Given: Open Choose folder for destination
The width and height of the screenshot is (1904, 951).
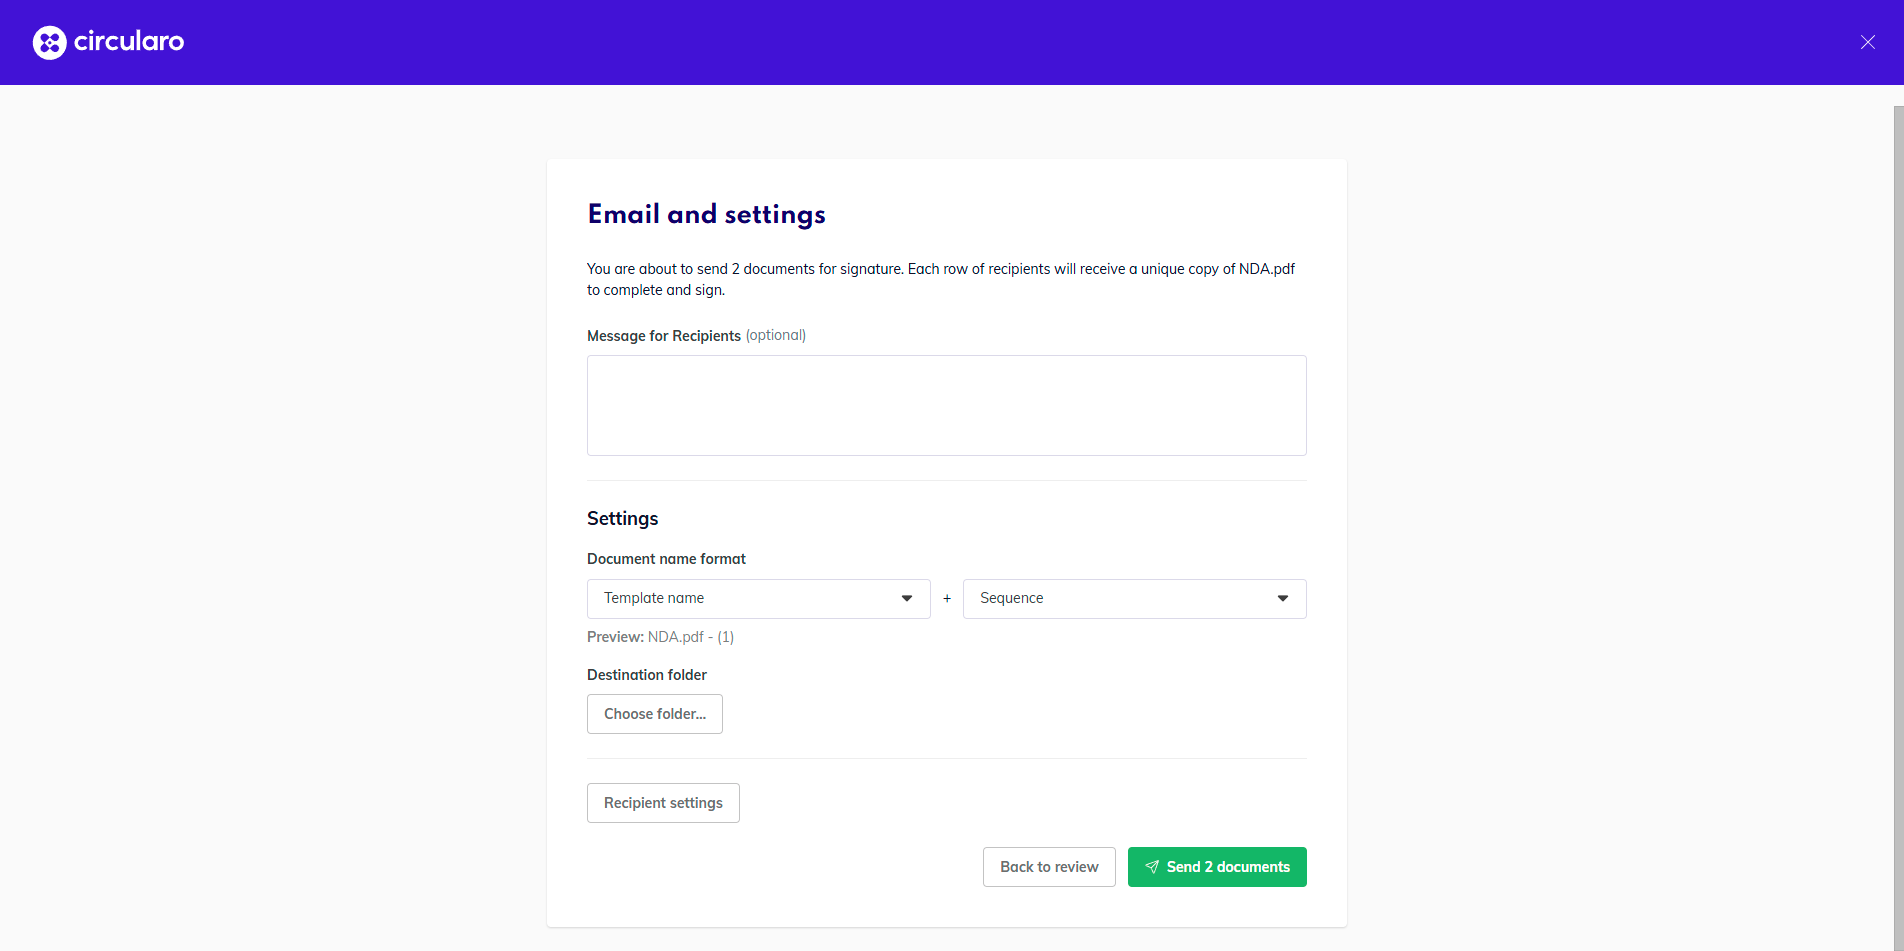Looking at the screenshot, I should coord(655,714).
